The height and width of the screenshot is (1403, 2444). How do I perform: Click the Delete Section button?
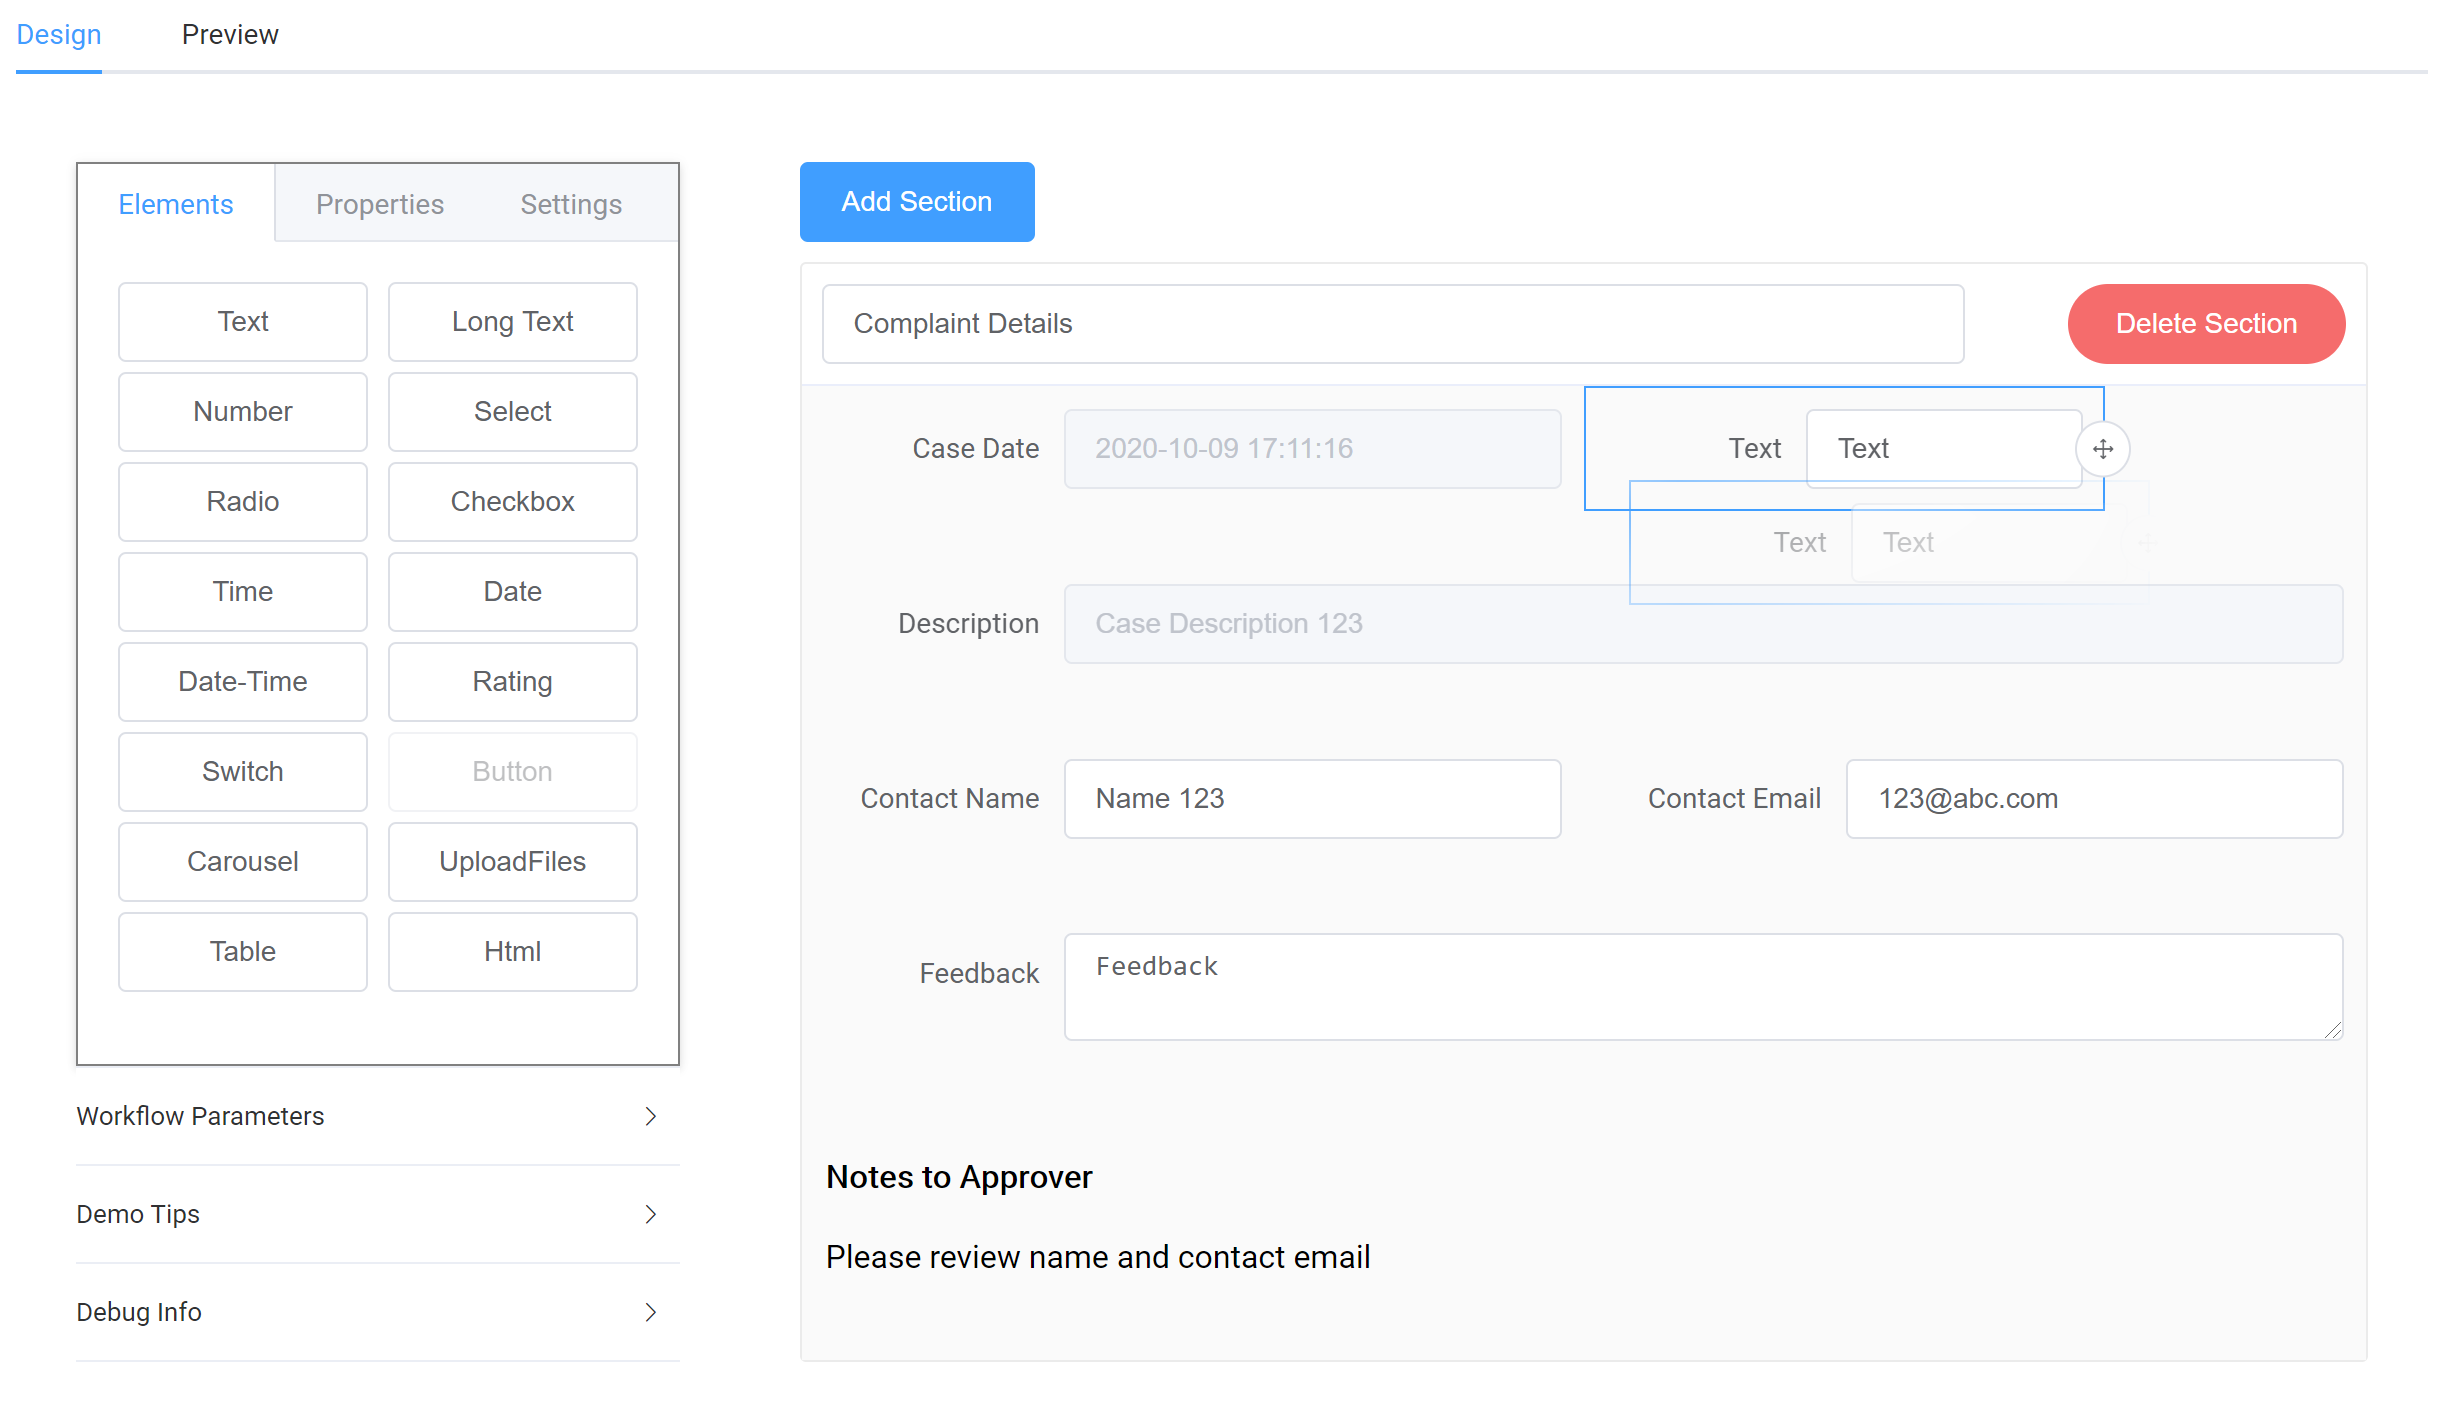2206,324
